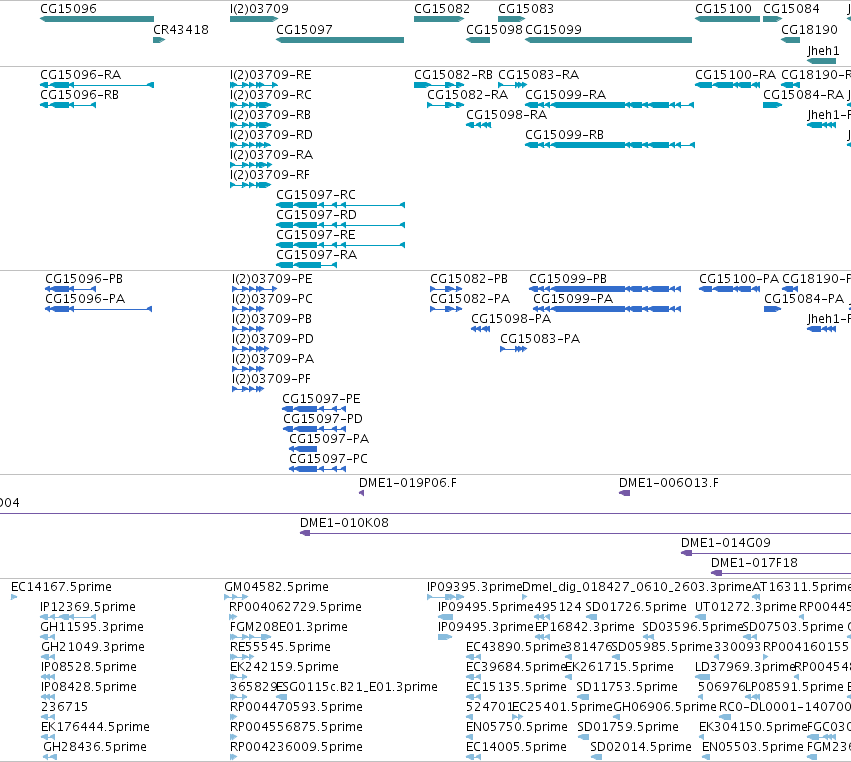Select protein CG15100-PA
The height and width of the screenshot is (762, 851).
[x=739, y=278]
